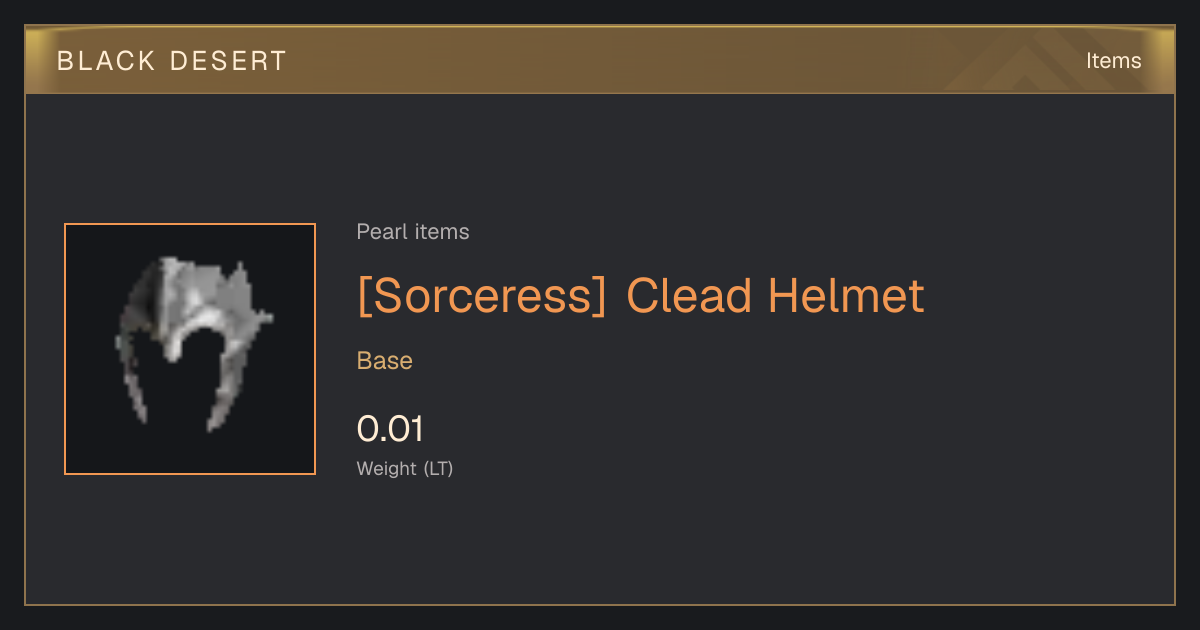Select the Pearl items category label
The width and height of the screenshot is (1200, 630).
[413, 232]
